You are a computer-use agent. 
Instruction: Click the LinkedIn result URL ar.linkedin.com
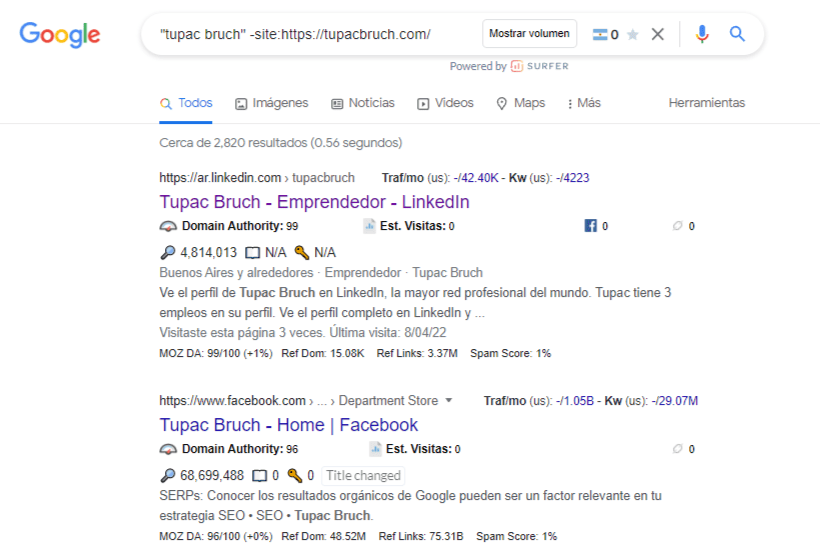tap(257, 178)
